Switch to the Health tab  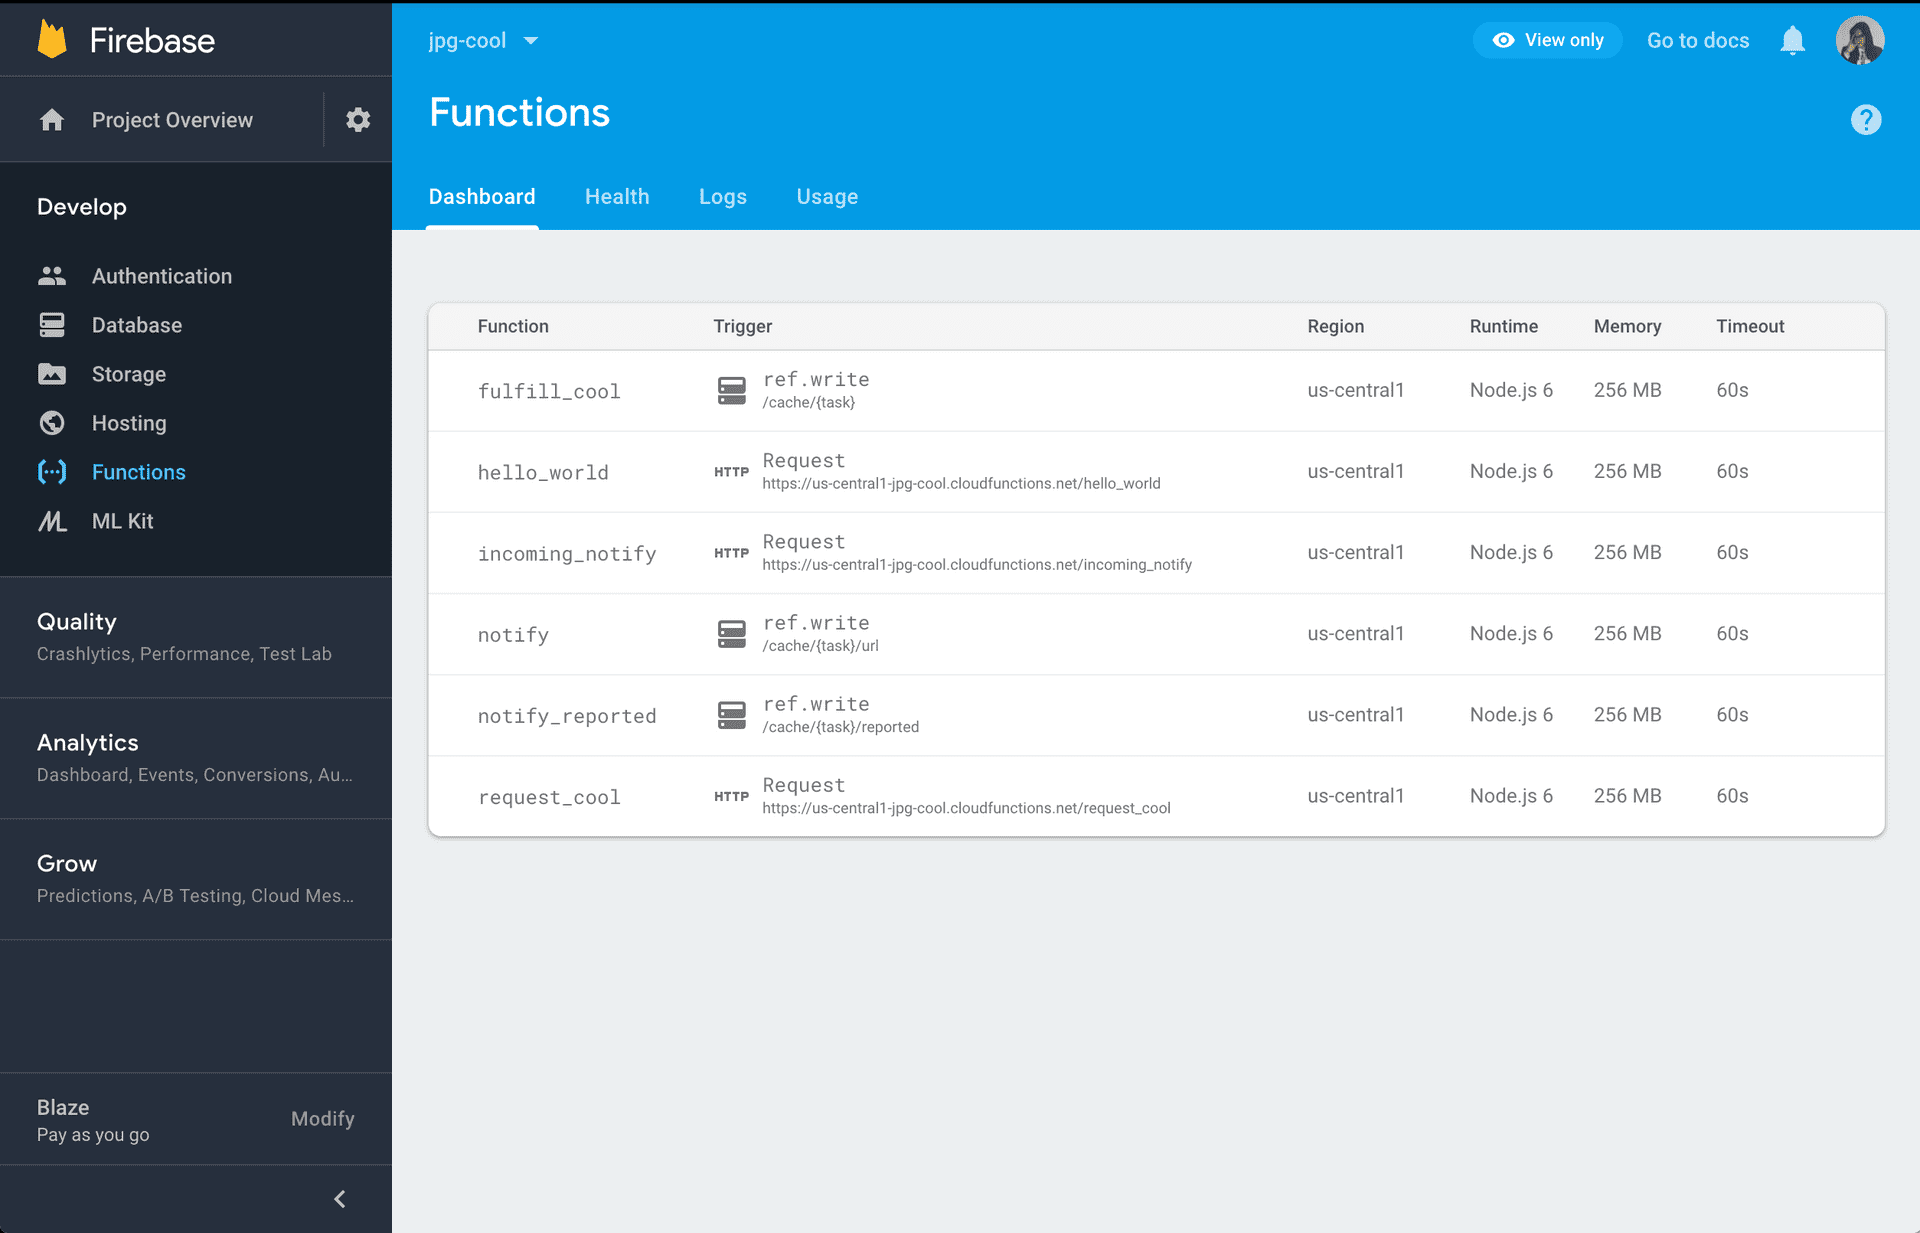(x=617, y=197)
